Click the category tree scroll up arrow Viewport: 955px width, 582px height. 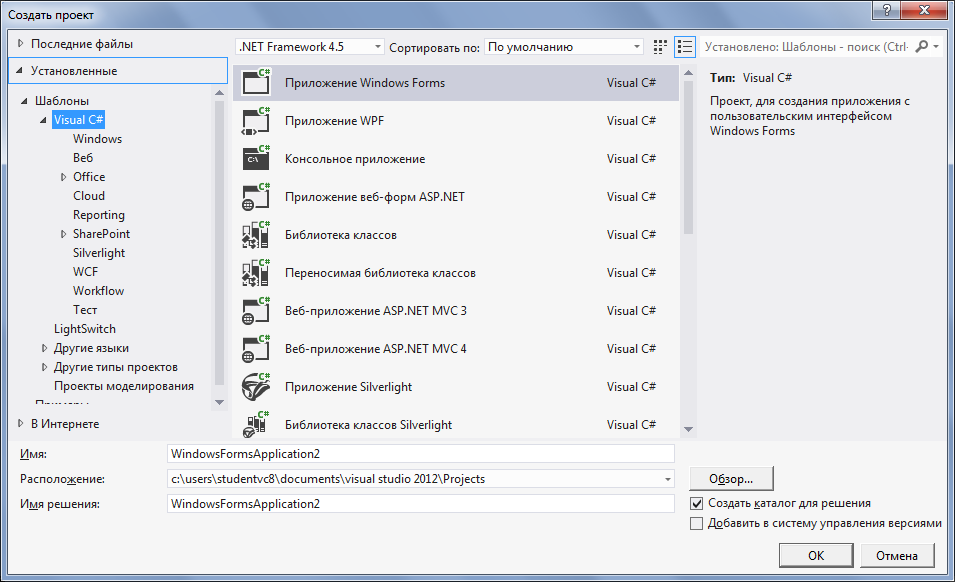[220, 93]
